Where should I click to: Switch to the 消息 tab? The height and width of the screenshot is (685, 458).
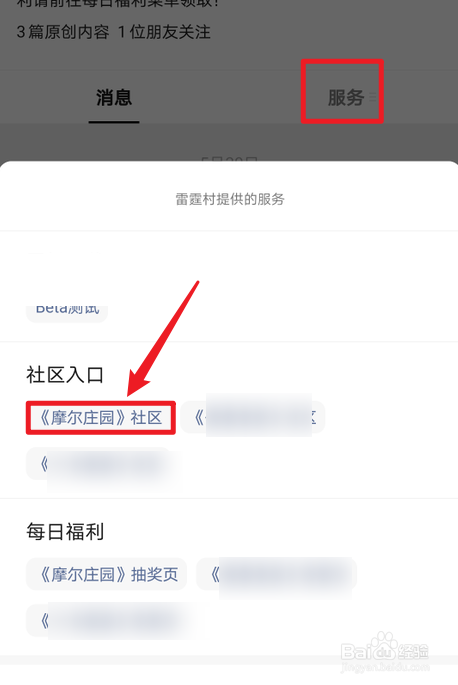(114, 97)
